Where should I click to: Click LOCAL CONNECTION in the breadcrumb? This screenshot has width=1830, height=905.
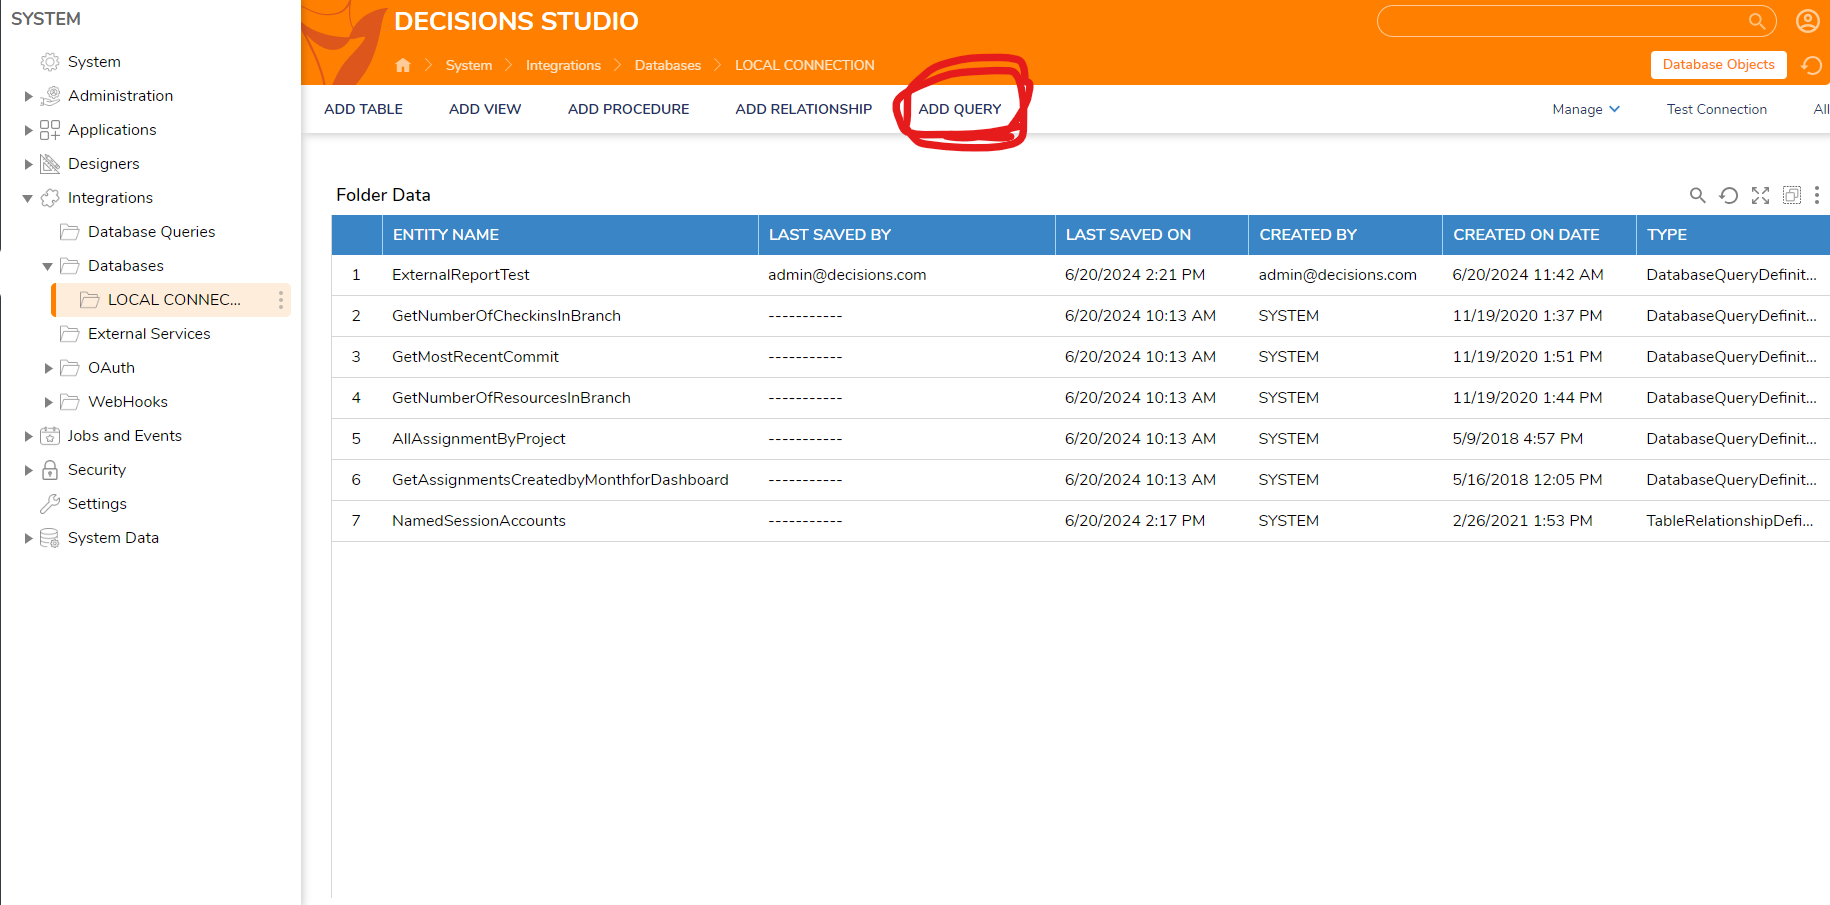coord(804,65)
